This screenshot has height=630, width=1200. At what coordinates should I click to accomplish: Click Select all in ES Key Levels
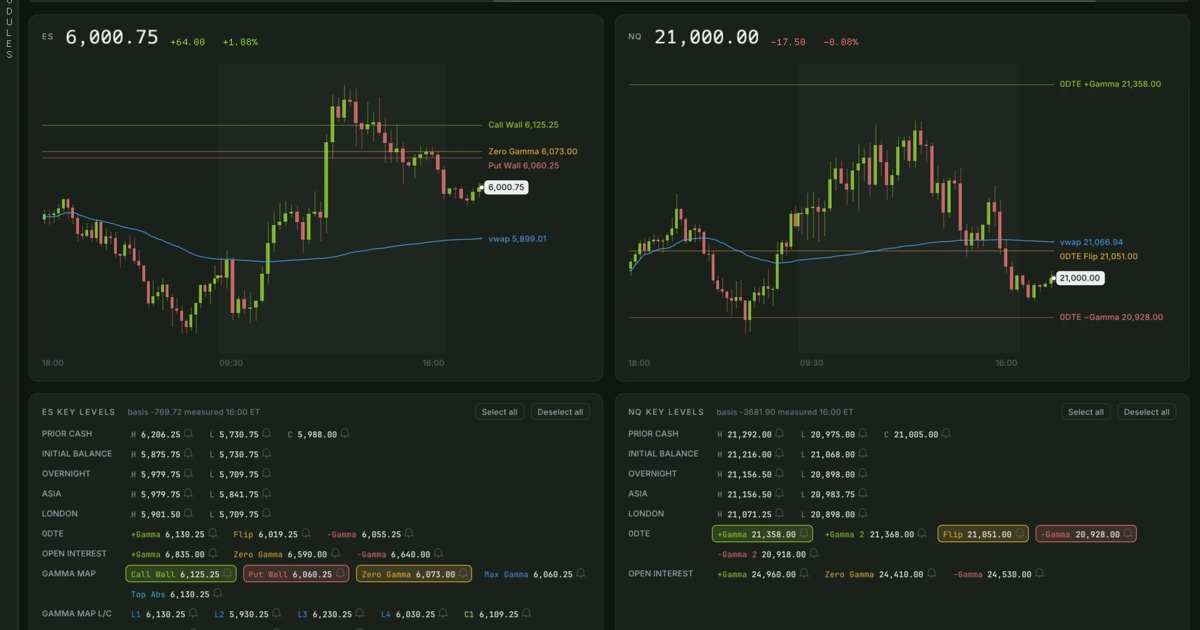point(500,412)
